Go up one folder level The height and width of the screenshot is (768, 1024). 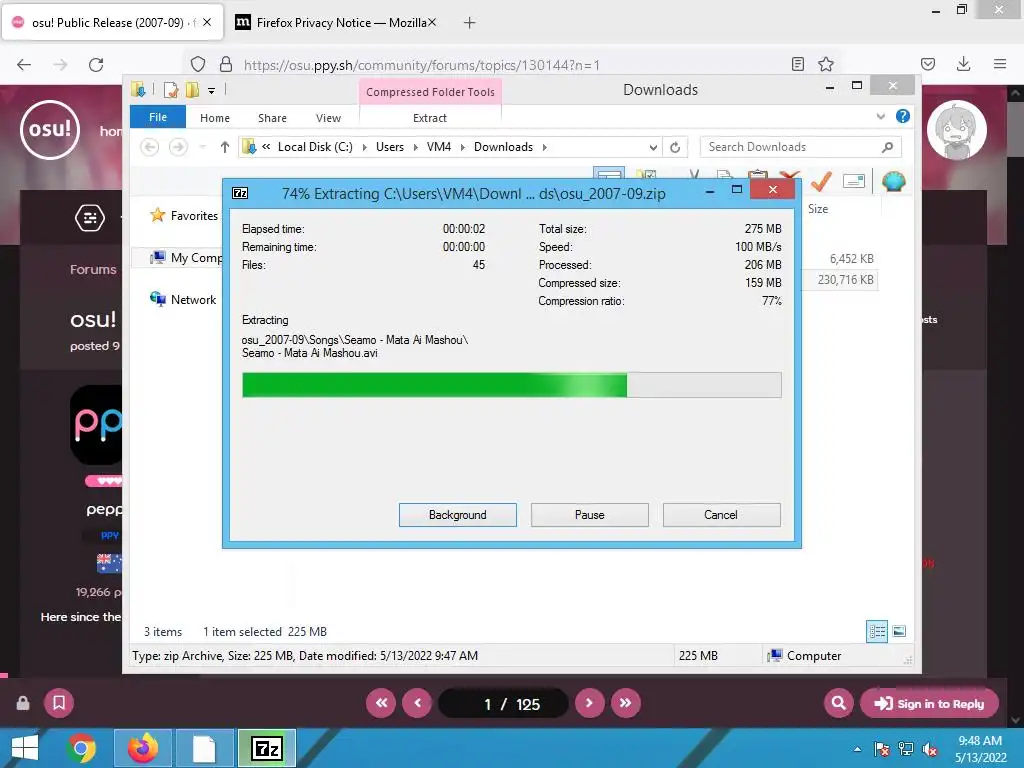tap(225, 147)
